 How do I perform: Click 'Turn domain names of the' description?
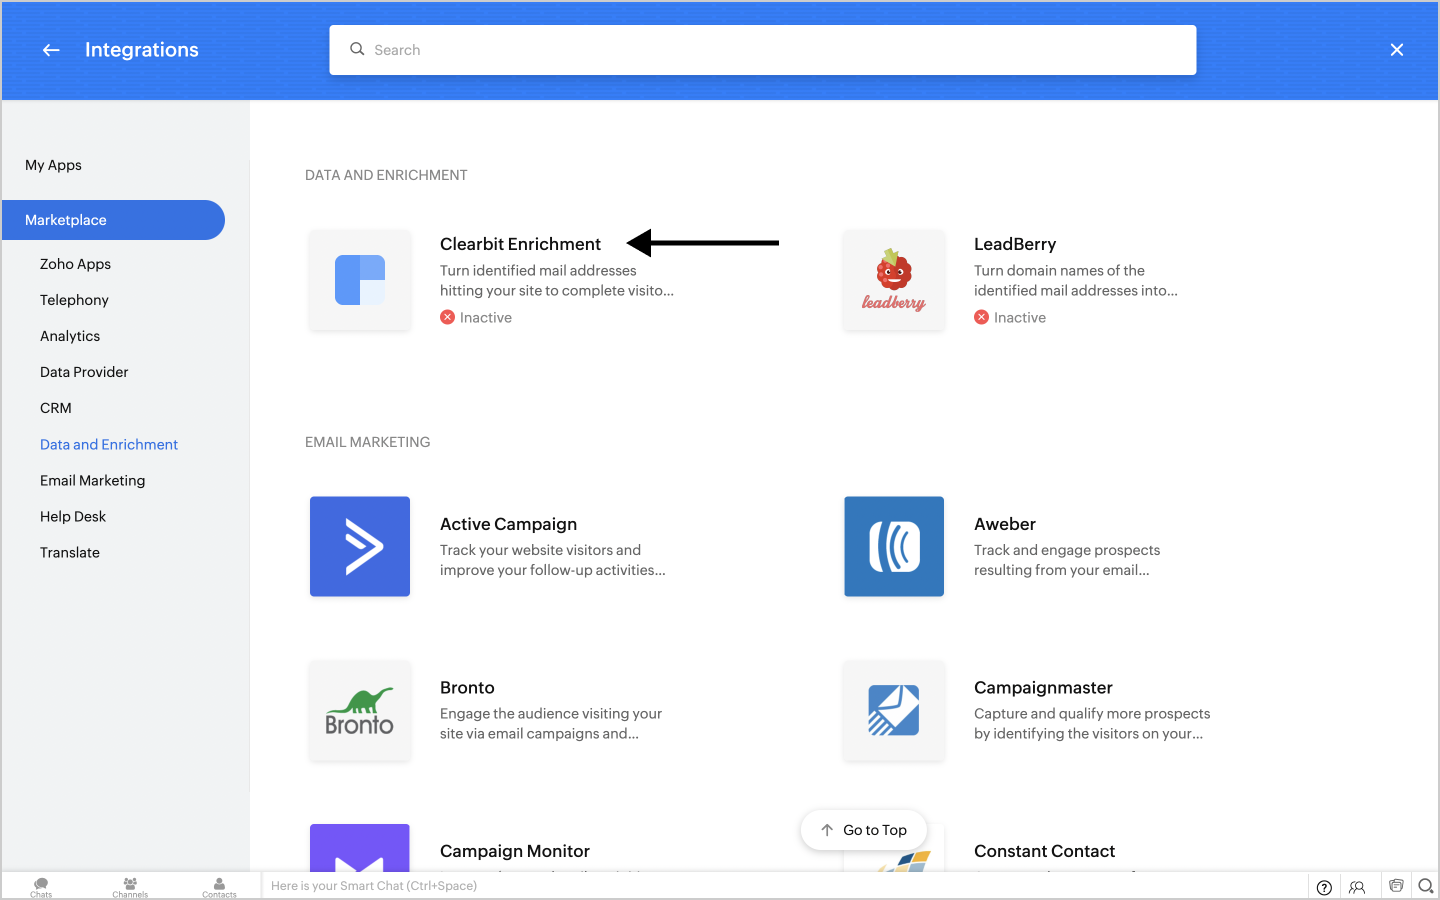click(1059, 270)
